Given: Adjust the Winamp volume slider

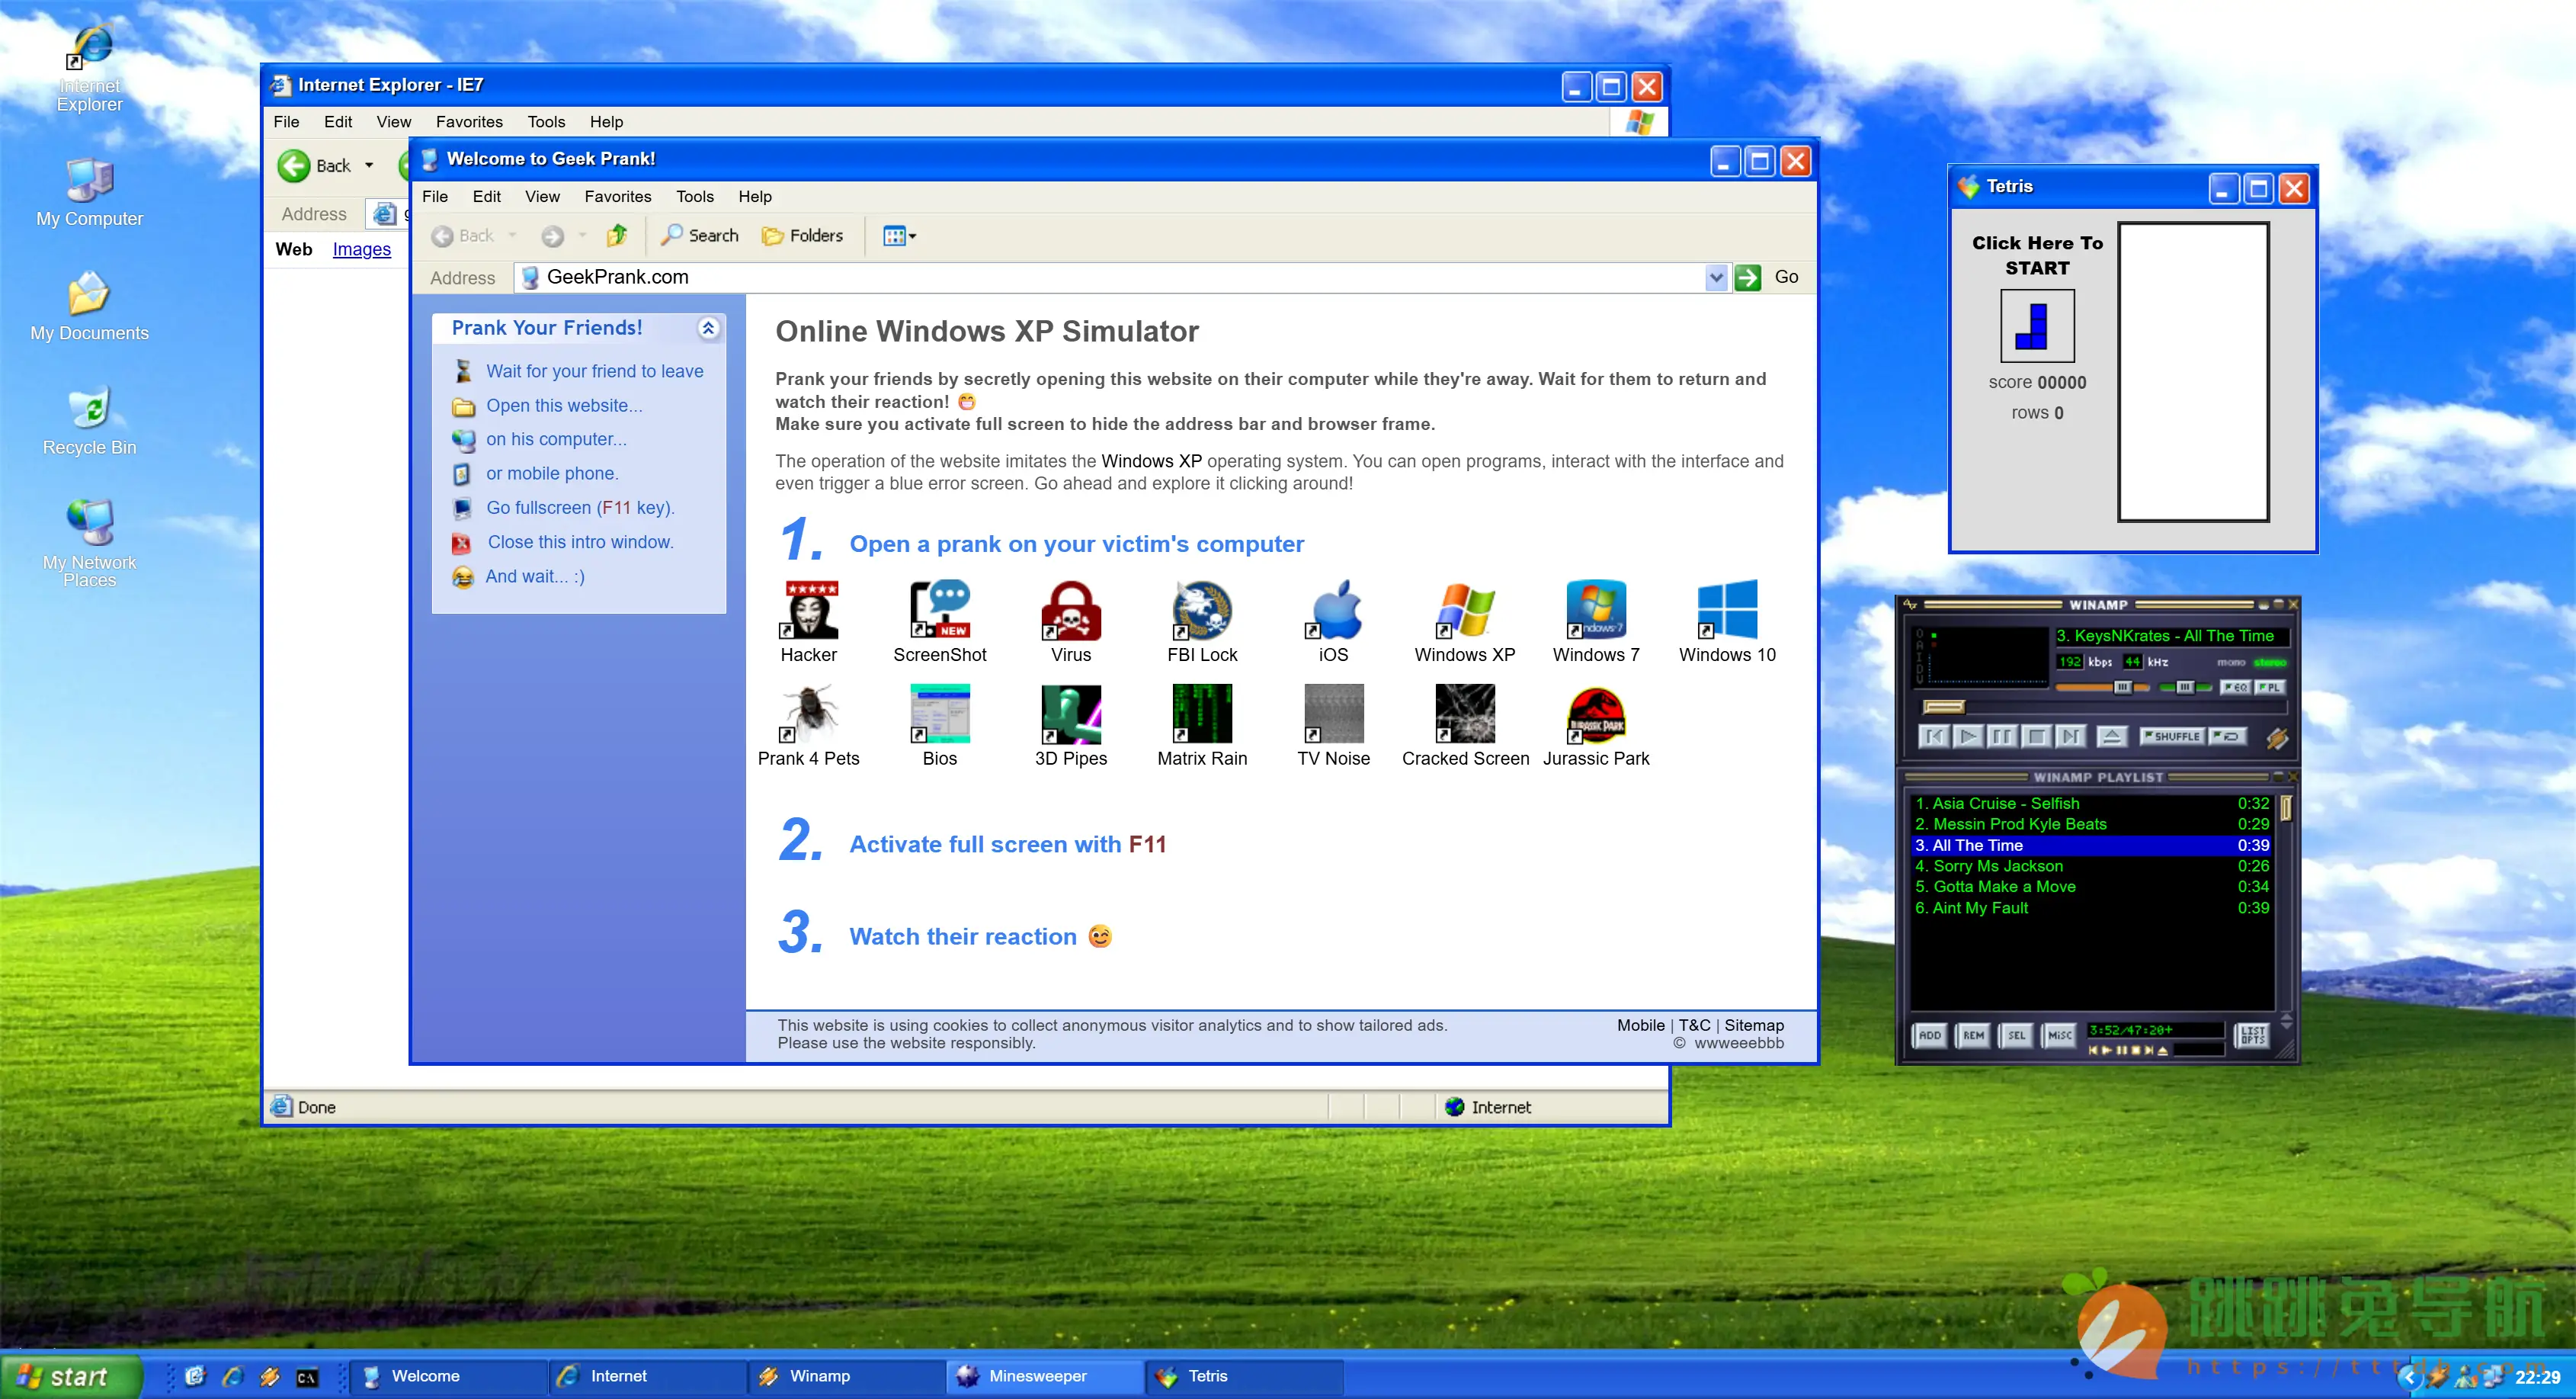Looking at the screenshot, I should click(2102, 687).
